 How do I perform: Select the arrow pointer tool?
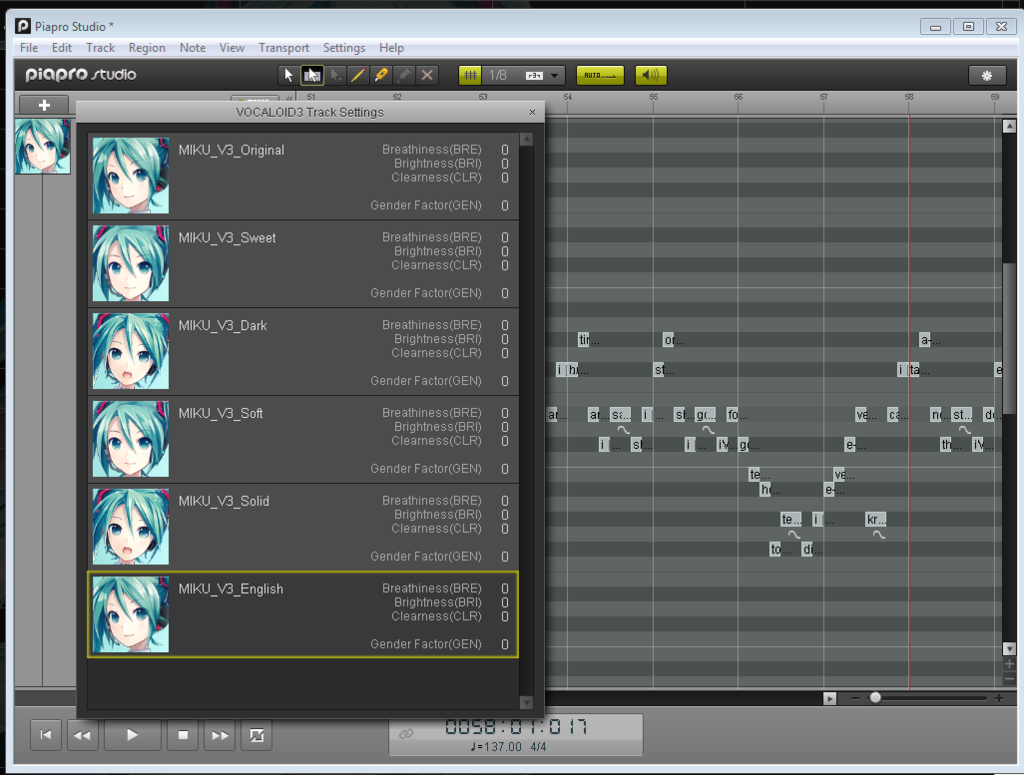(x=288, y=75)
